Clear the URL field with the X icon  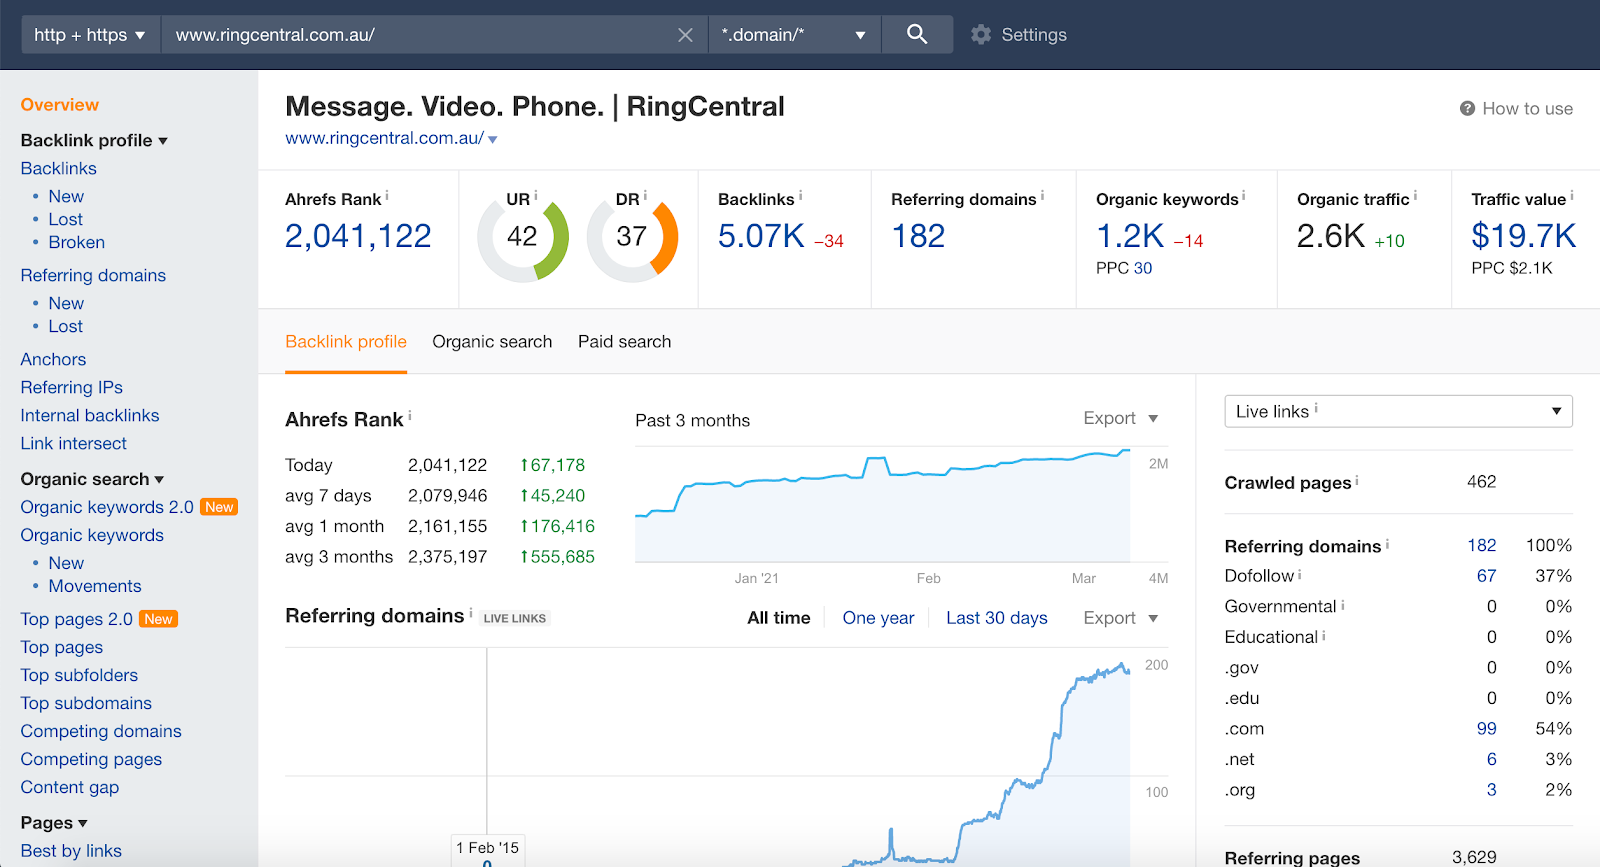pos(685,35)
